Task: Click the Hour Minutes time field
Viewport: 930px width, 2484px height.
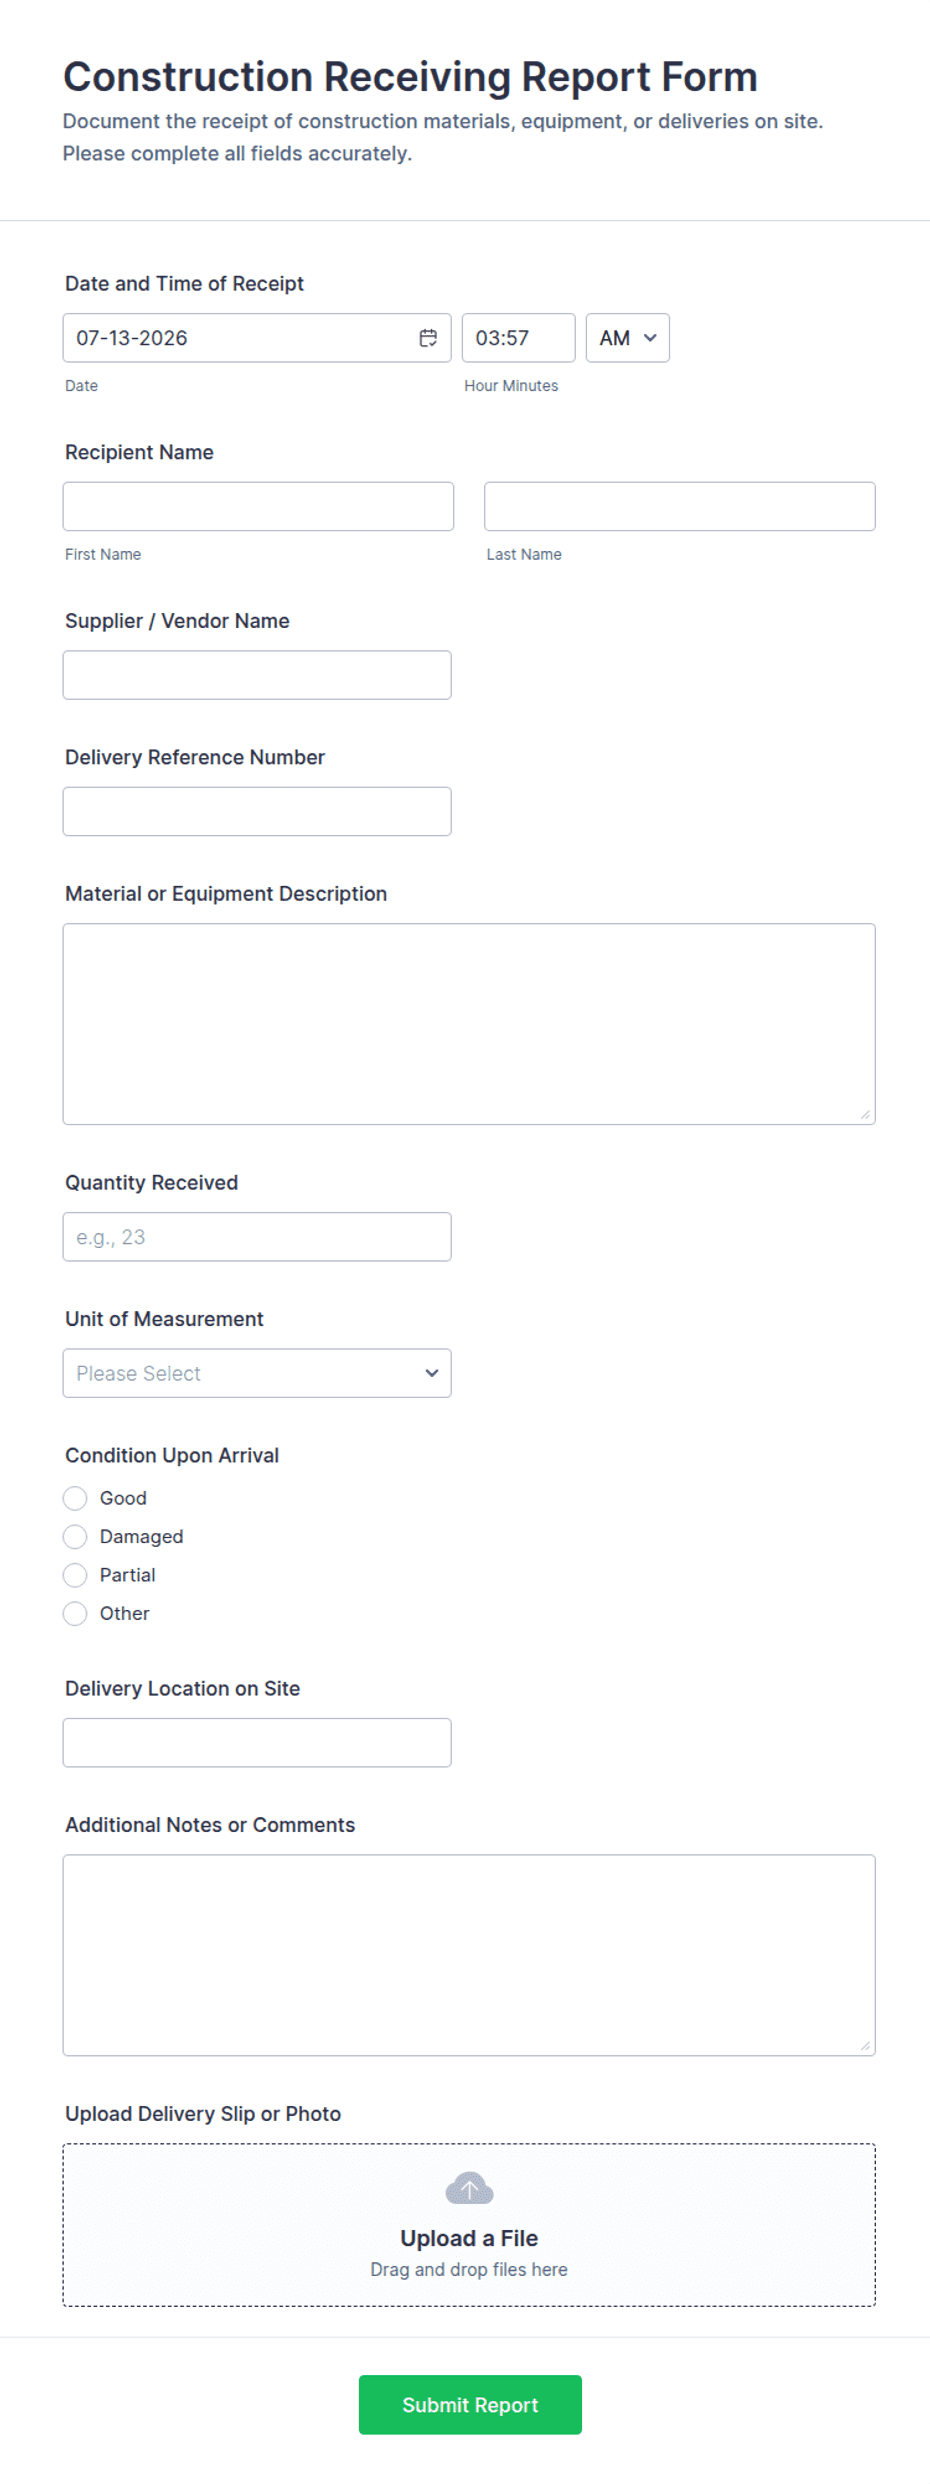Action: pos(519,338)
